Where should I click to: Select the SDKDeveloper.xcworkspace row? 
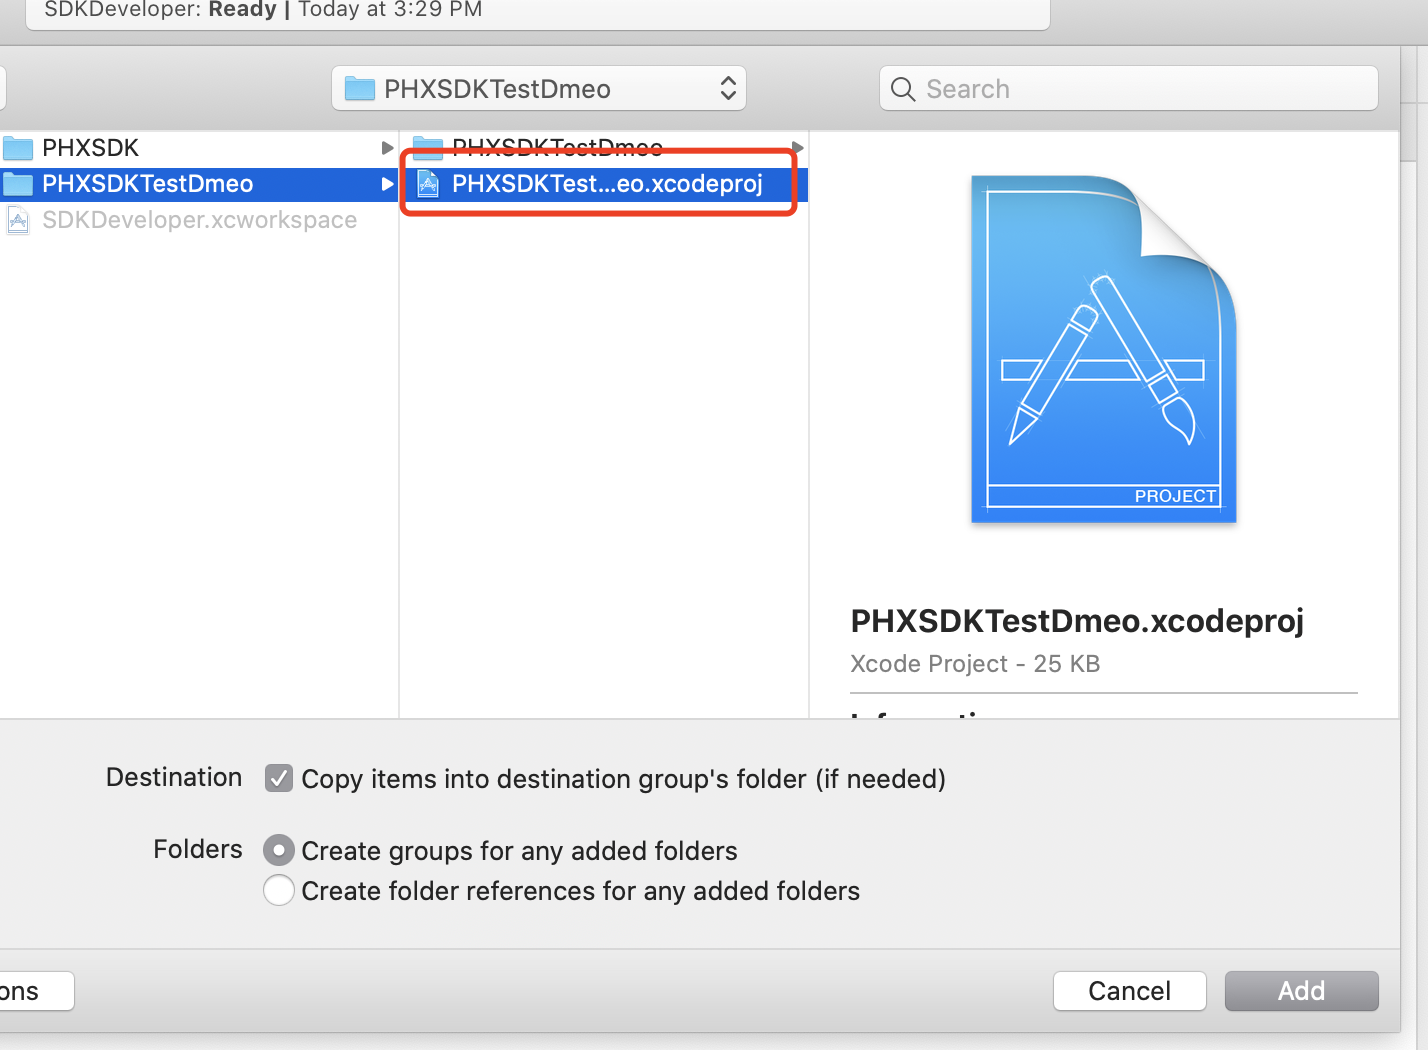tap(199, 220)
